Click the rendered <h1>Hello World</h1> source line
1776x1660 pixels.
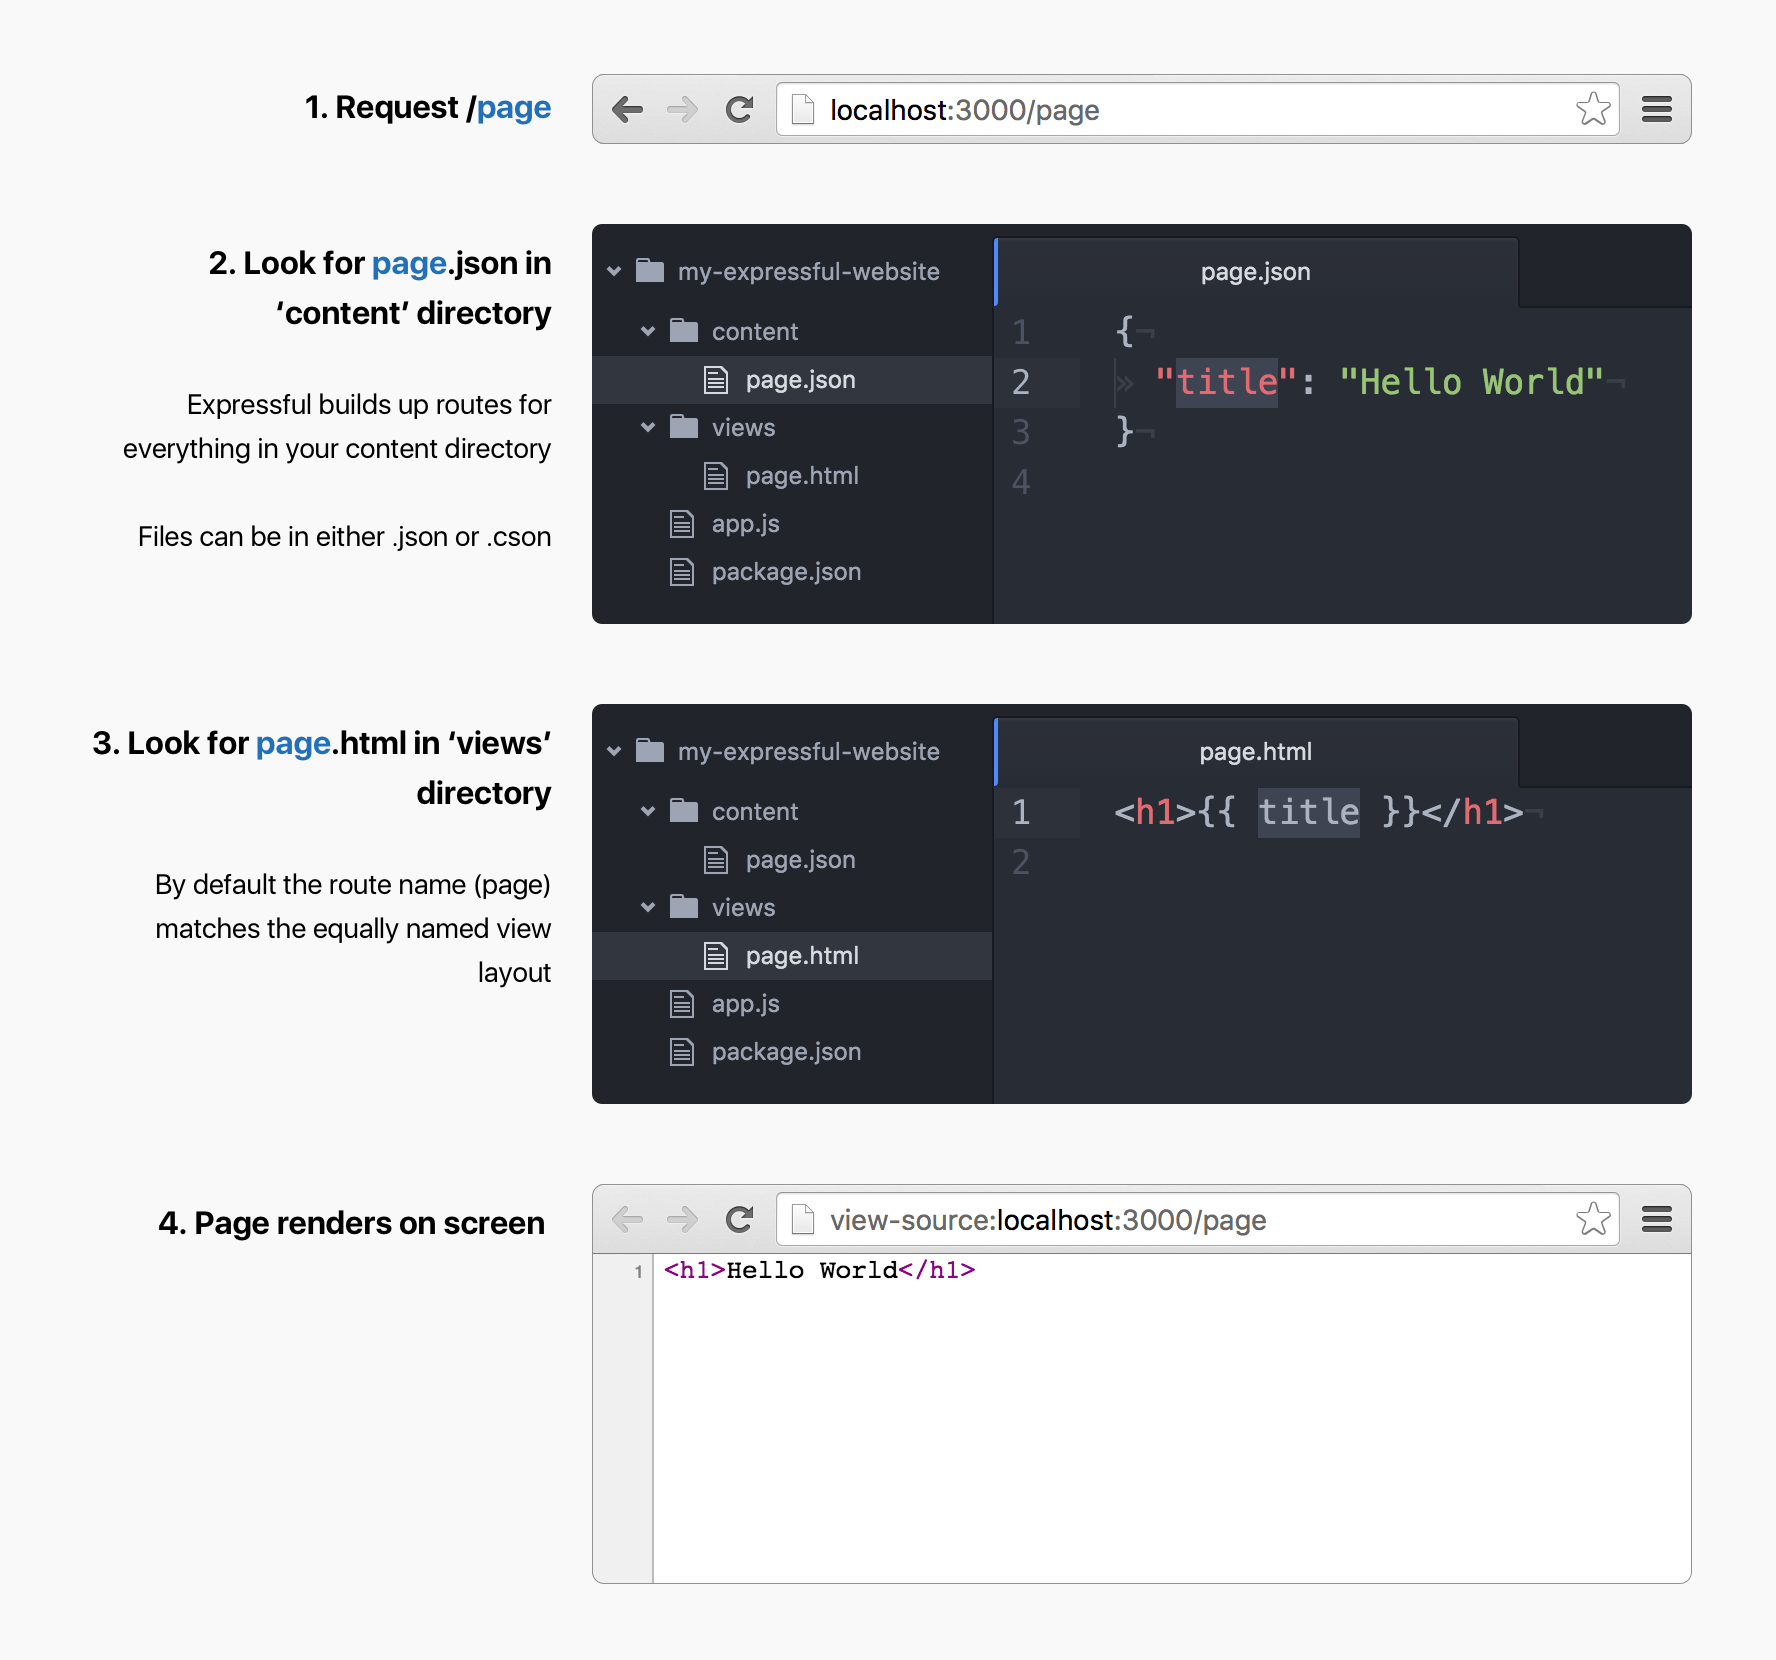[x=819, y=1270]
